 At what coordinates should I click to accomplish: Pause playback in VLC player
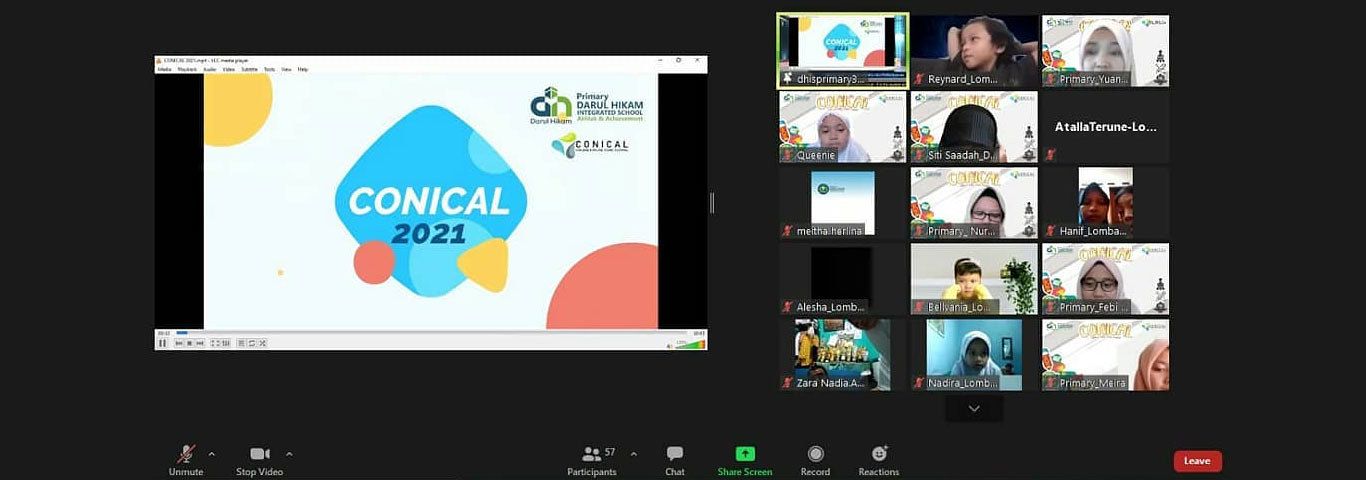click(x=162, y=343)
